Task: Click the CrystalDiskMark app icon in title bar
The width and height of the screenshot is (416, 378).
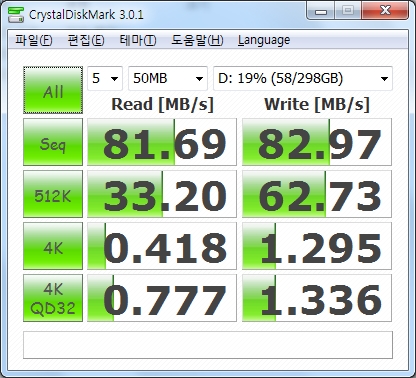Action: point(16,15)
